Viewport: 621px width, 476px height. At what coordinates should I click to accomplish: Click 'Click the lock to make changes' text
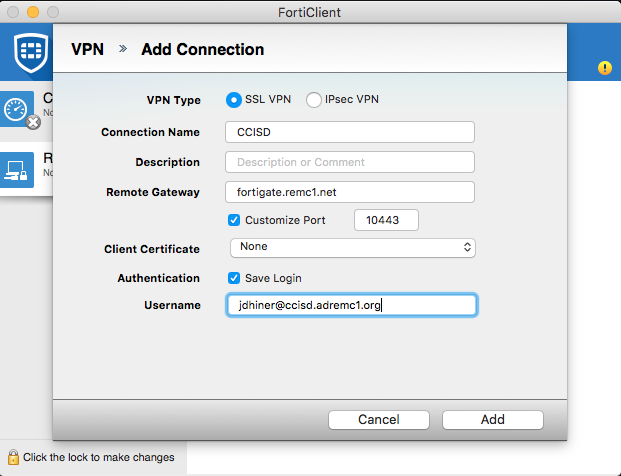(x=99, y=457)
